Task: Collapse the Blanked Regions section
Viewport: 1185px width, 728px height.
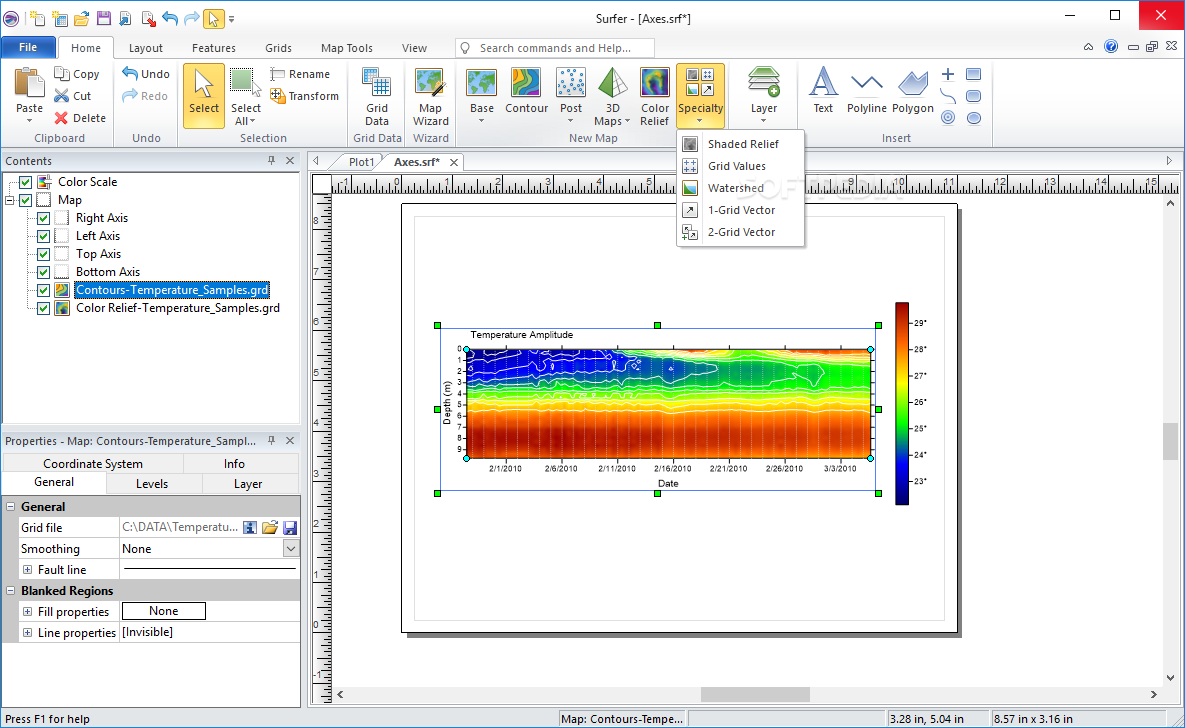Action: point(11,590)
